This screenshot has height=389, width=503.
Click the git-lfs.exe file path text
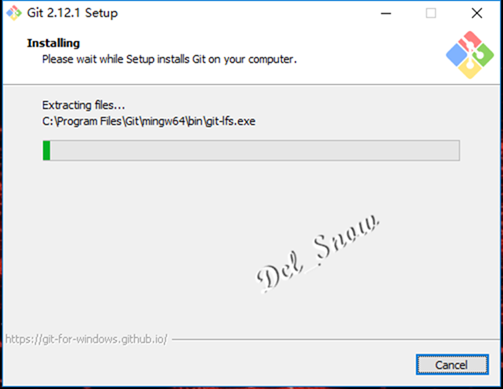tap(149, 121)
